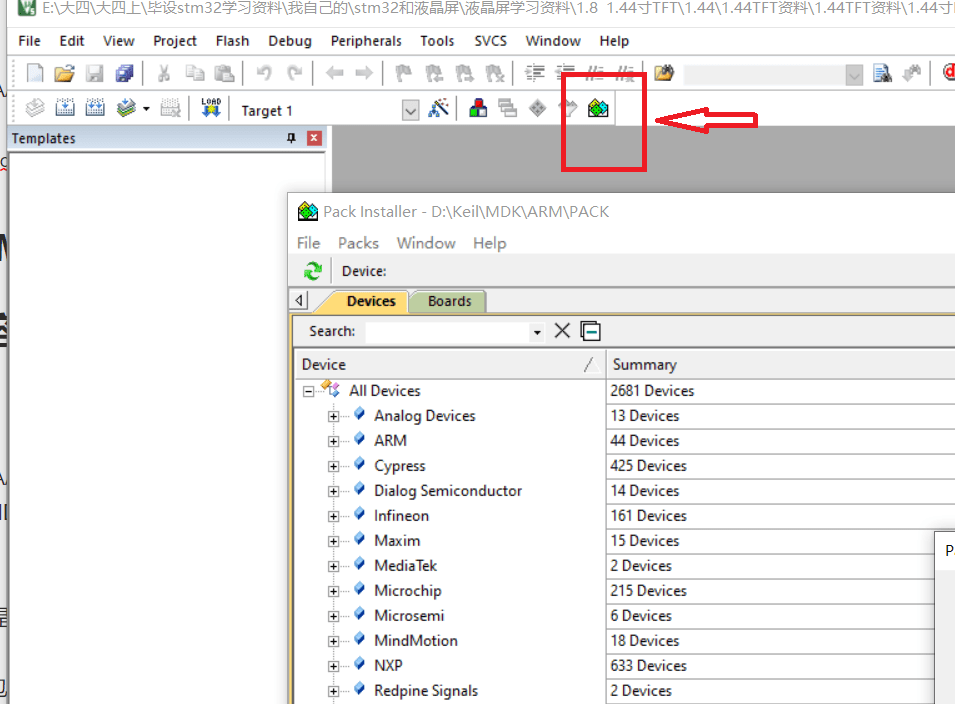Sort by Device column header
The image size is (955, 704).
click(451, 364)
